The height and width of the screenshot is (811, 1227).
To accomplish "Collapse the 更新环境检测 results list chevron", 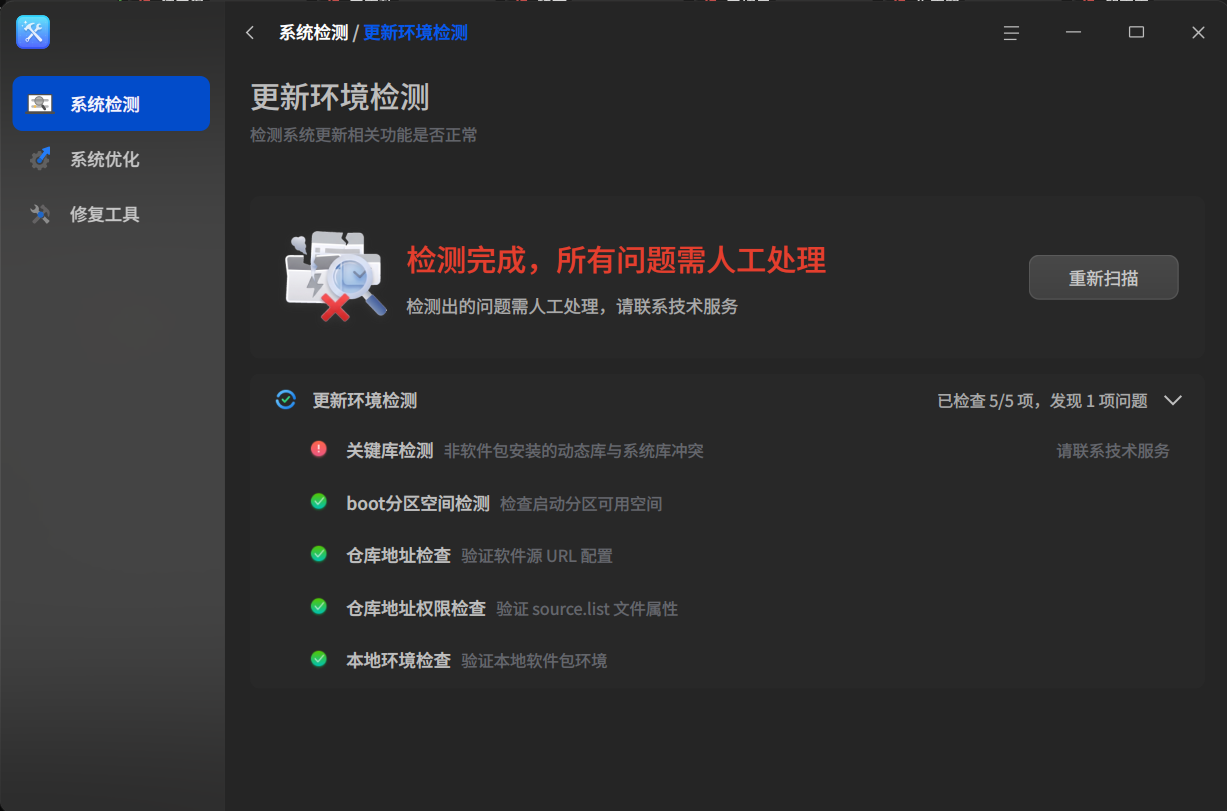I will [x=1173, y=401].
